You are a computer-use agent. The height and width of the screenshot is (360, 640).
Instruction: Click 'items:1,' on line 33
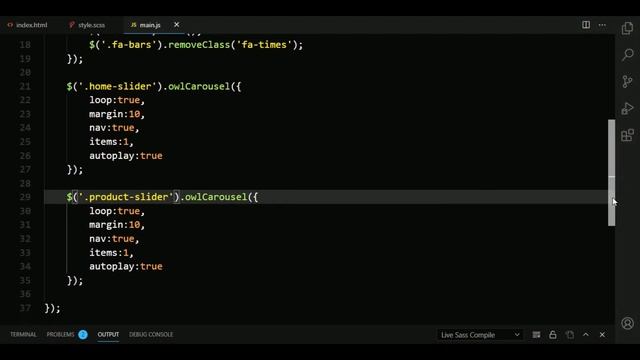point(111,252)
